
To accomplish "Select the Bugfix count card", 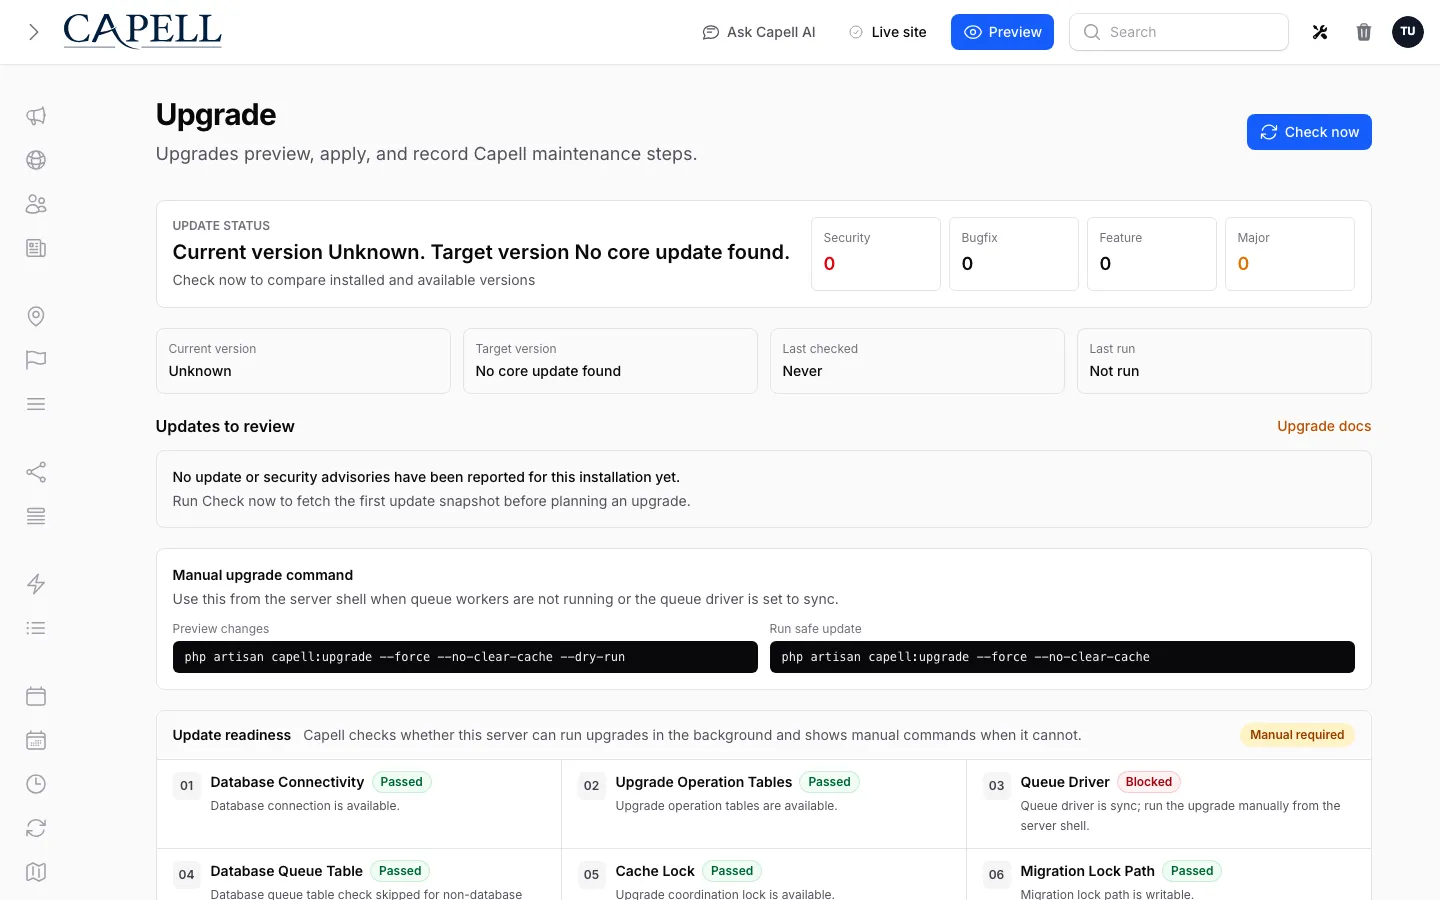I will click(1014, 254).
